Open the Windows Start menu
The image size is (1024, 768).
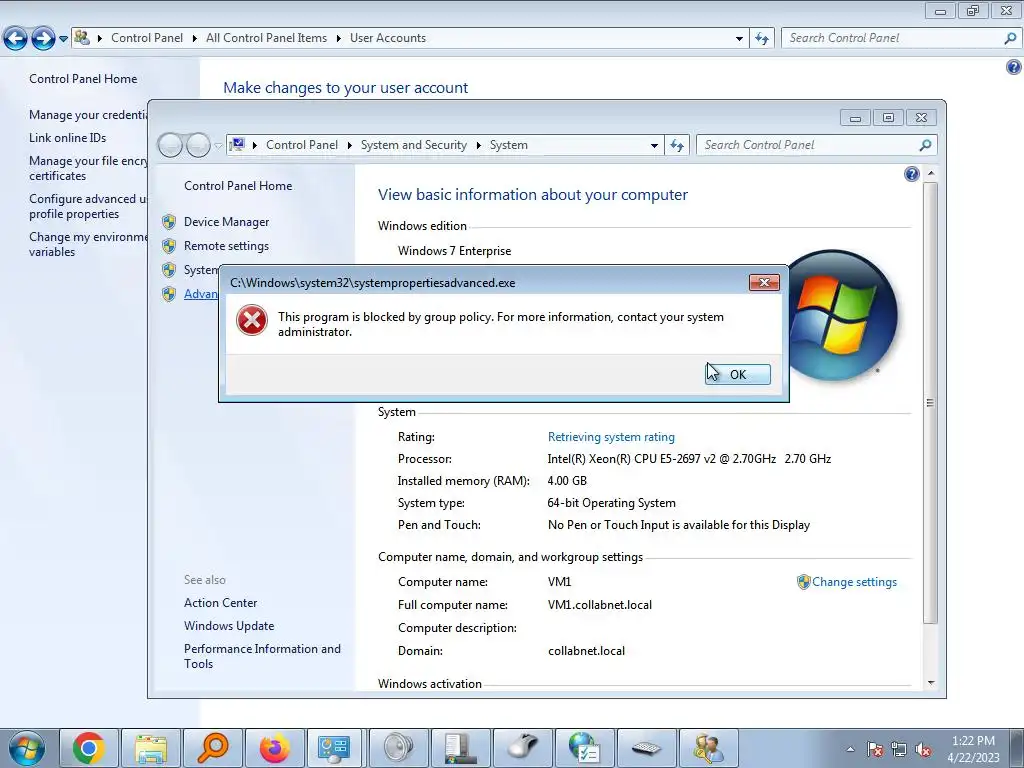coord(26,748)
